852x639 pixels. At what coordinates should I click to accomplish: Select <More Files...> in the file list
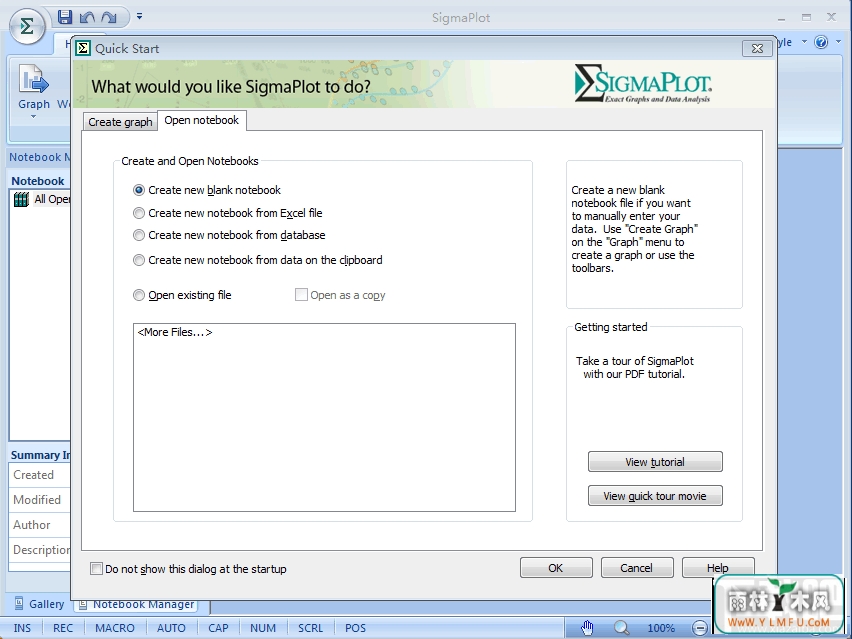(175, 332)
